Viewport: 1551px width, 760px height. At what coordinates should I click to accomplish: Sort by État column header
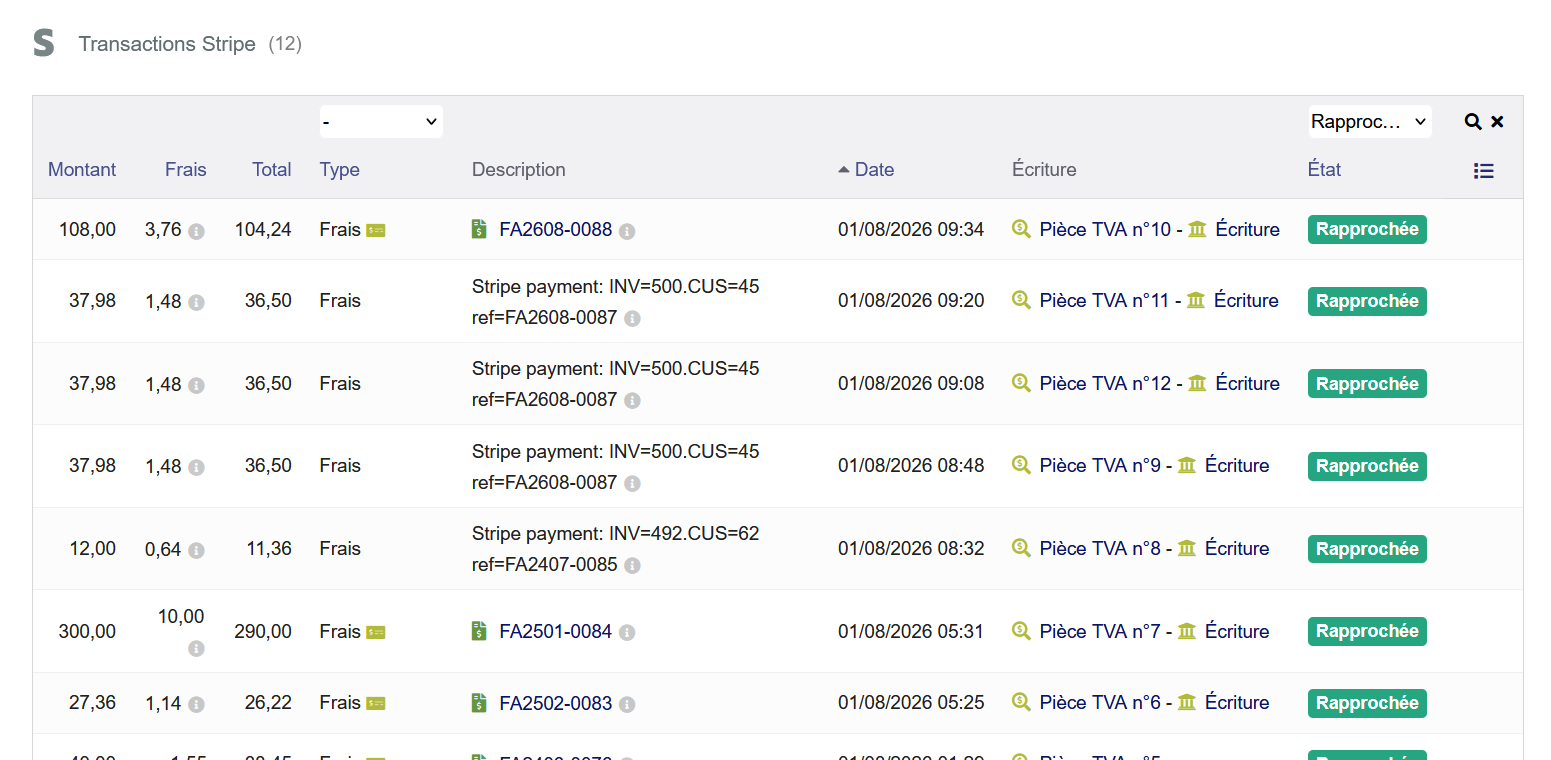click(1324, 170)
